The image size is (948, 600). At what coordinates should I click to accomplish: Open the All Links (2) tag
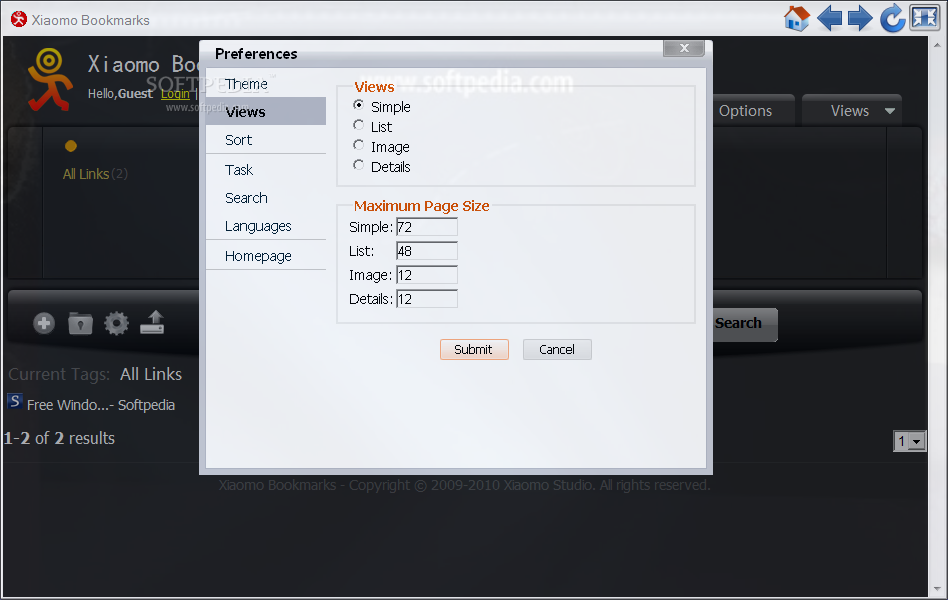pyautogui.click(x=95, y=174)
